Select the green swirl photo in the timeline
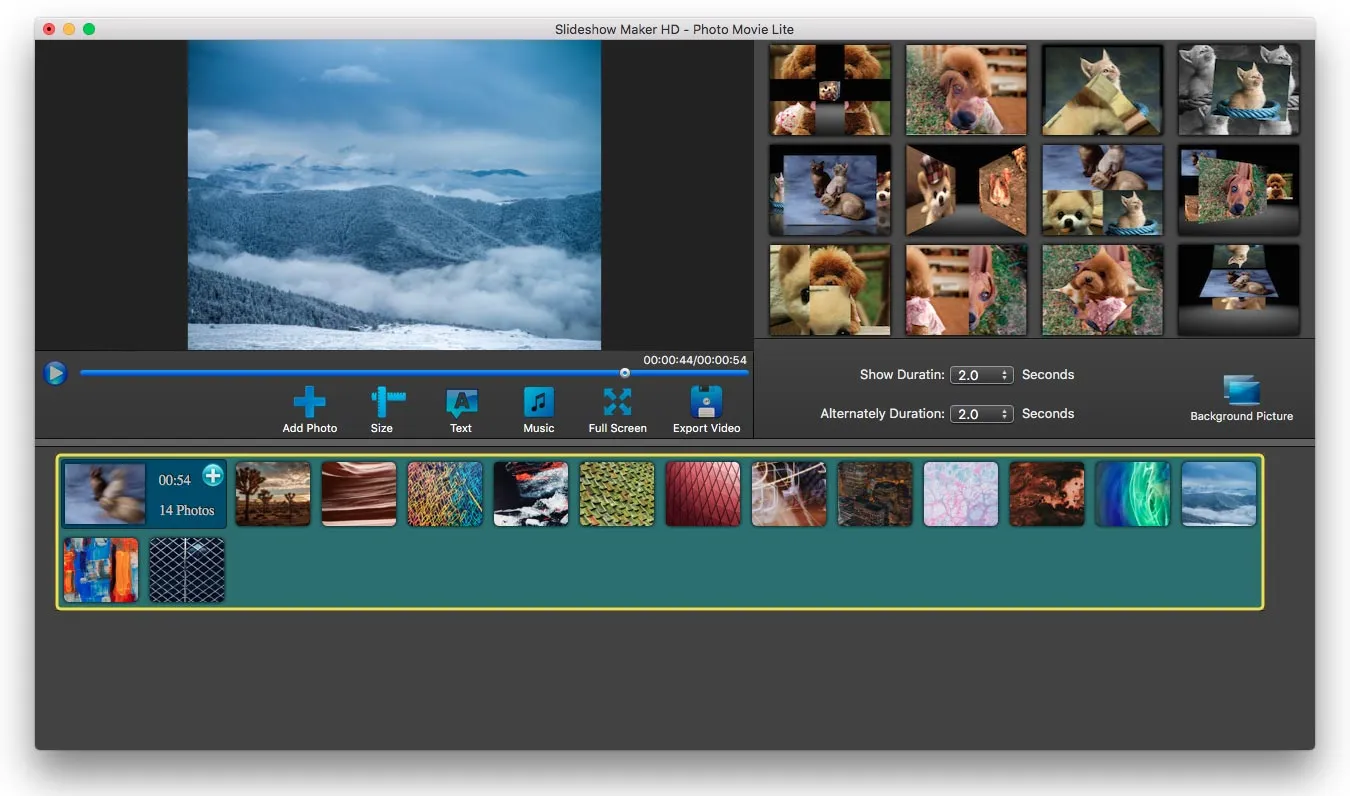This screenshot has height=796, width=1350. coord(1132,493)
